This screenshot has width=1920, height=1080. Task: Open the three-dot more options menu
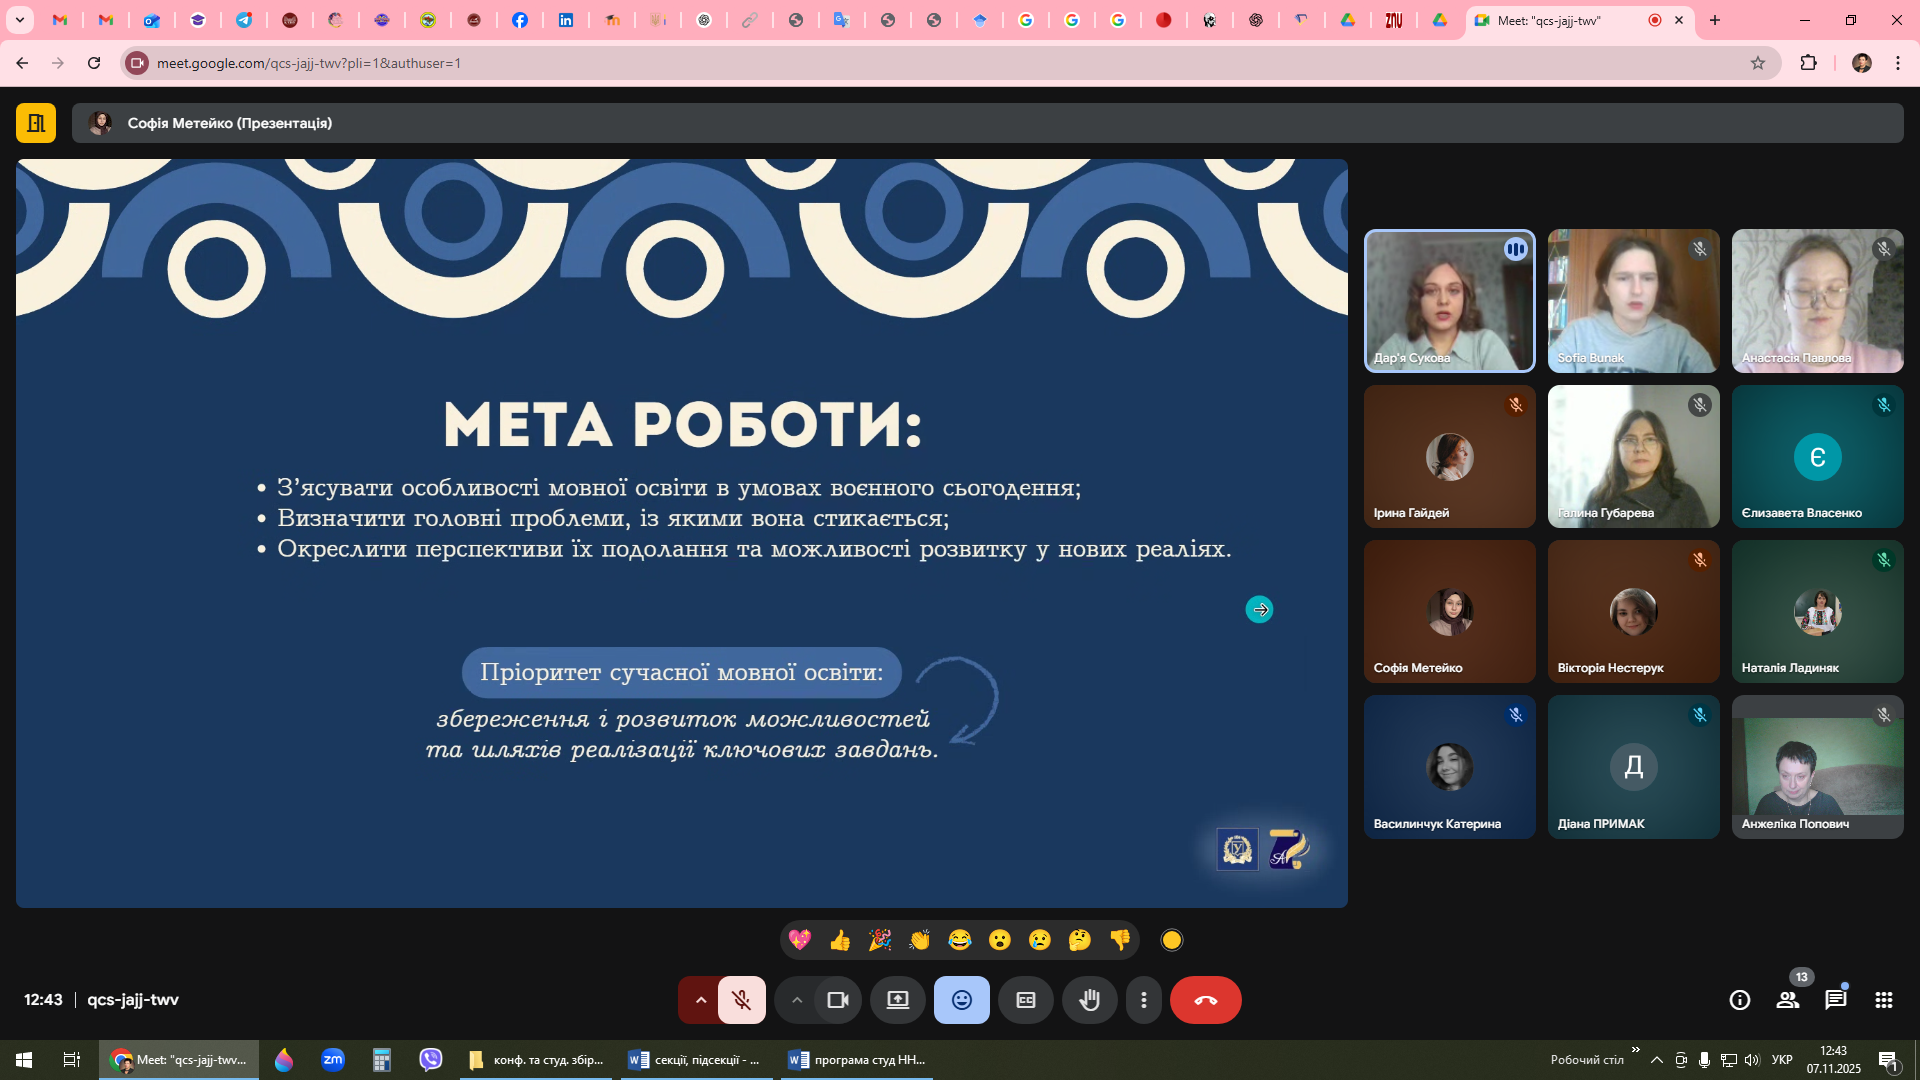[1144, 1000]
